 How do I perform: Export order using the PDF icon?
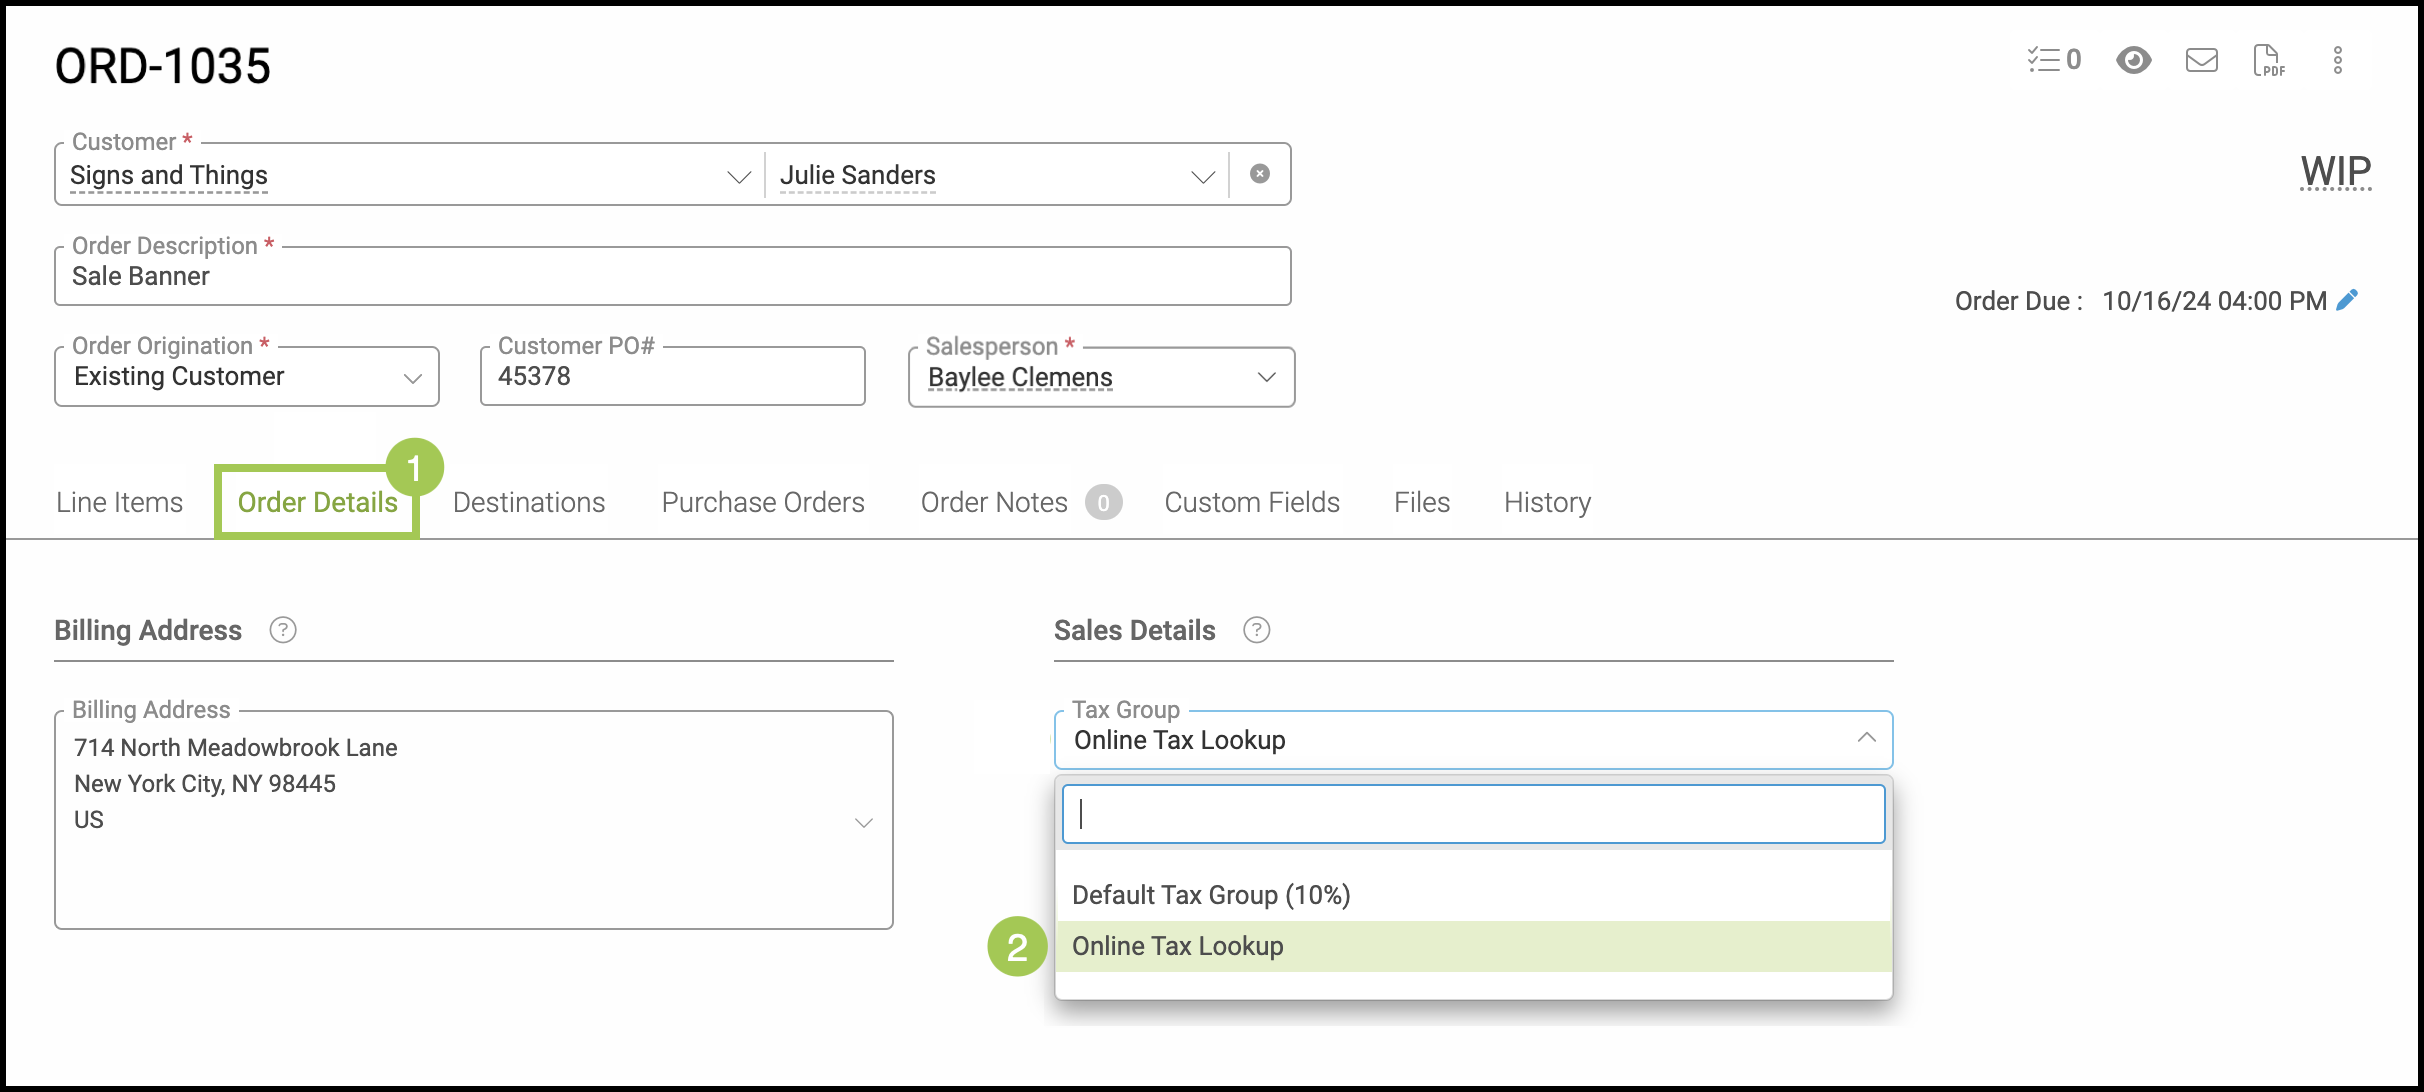tap(2268, 60)
